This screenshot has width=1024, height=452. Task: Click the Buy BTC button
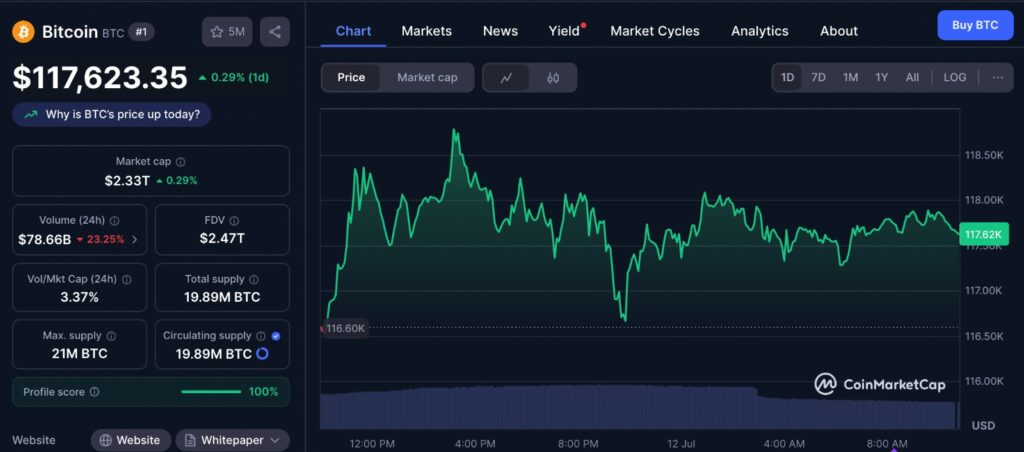pos(975,25)
